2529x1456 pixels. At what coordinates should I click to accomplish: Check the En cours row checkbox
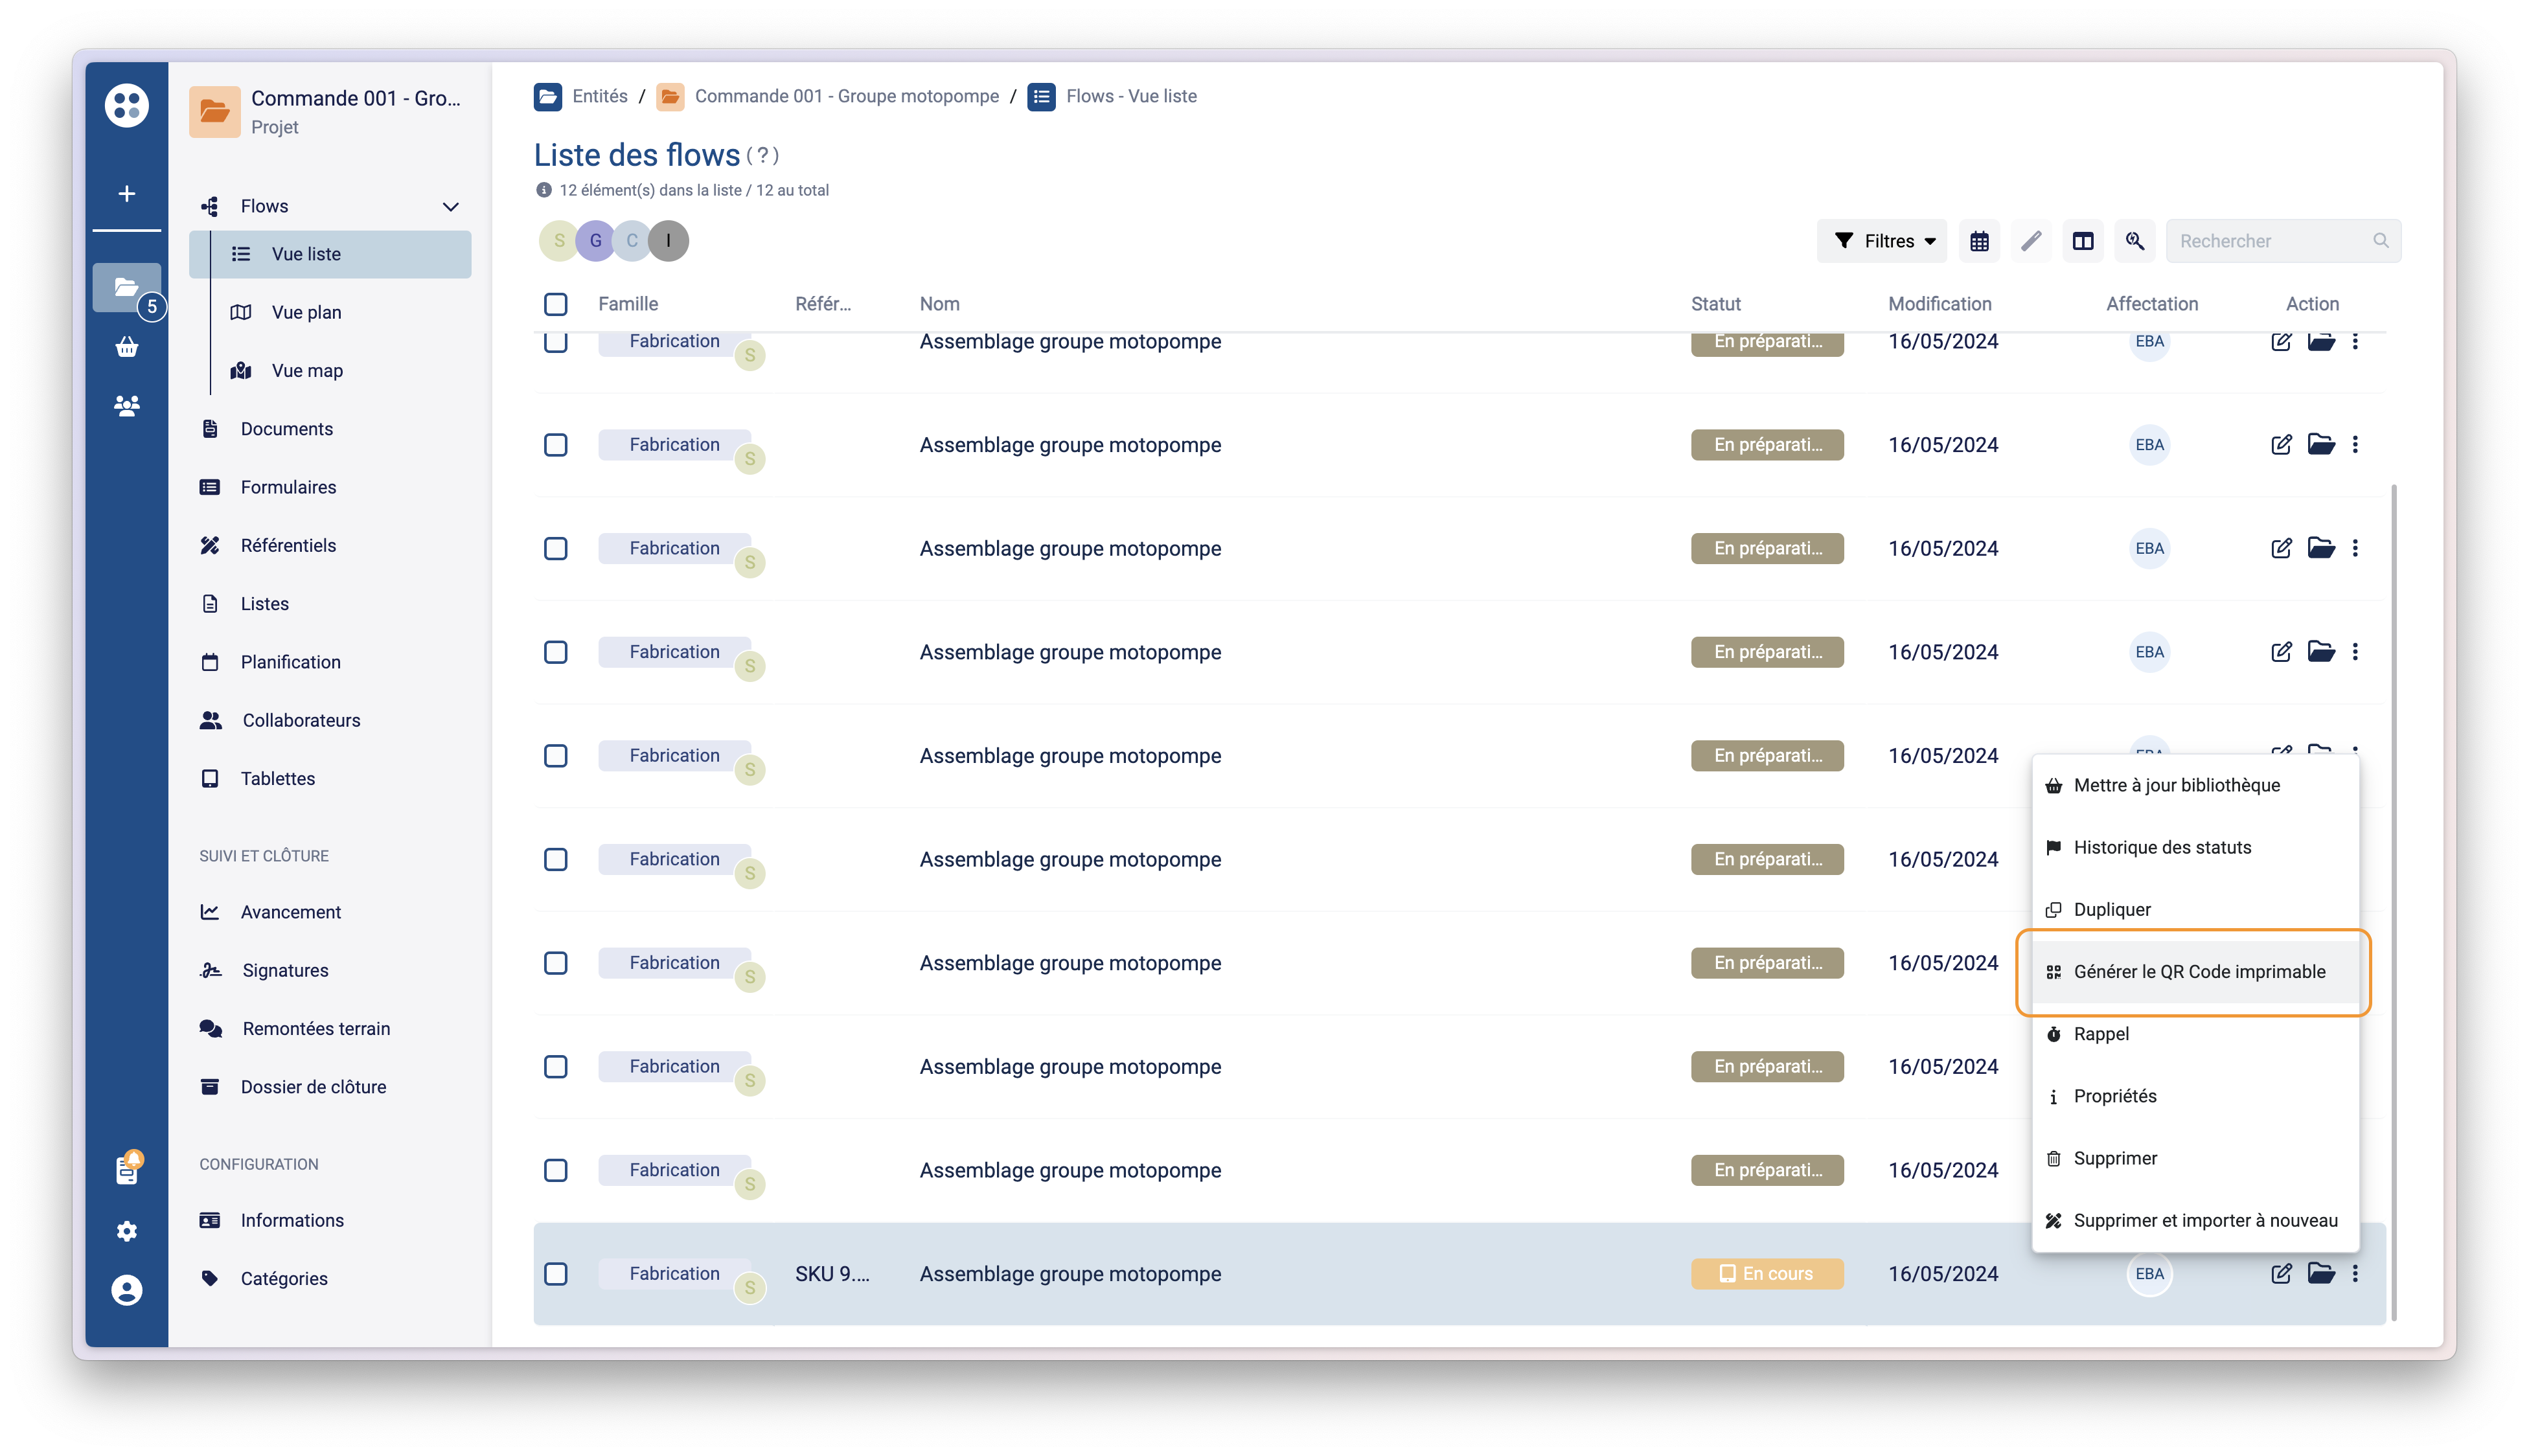(x=555, y=1273)
